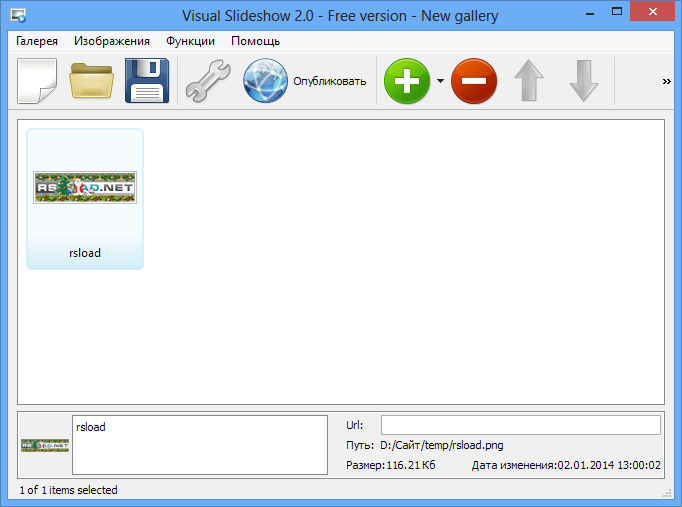Open the Помощь menu
The image size is (682, 507).
[x=255, y=41]
